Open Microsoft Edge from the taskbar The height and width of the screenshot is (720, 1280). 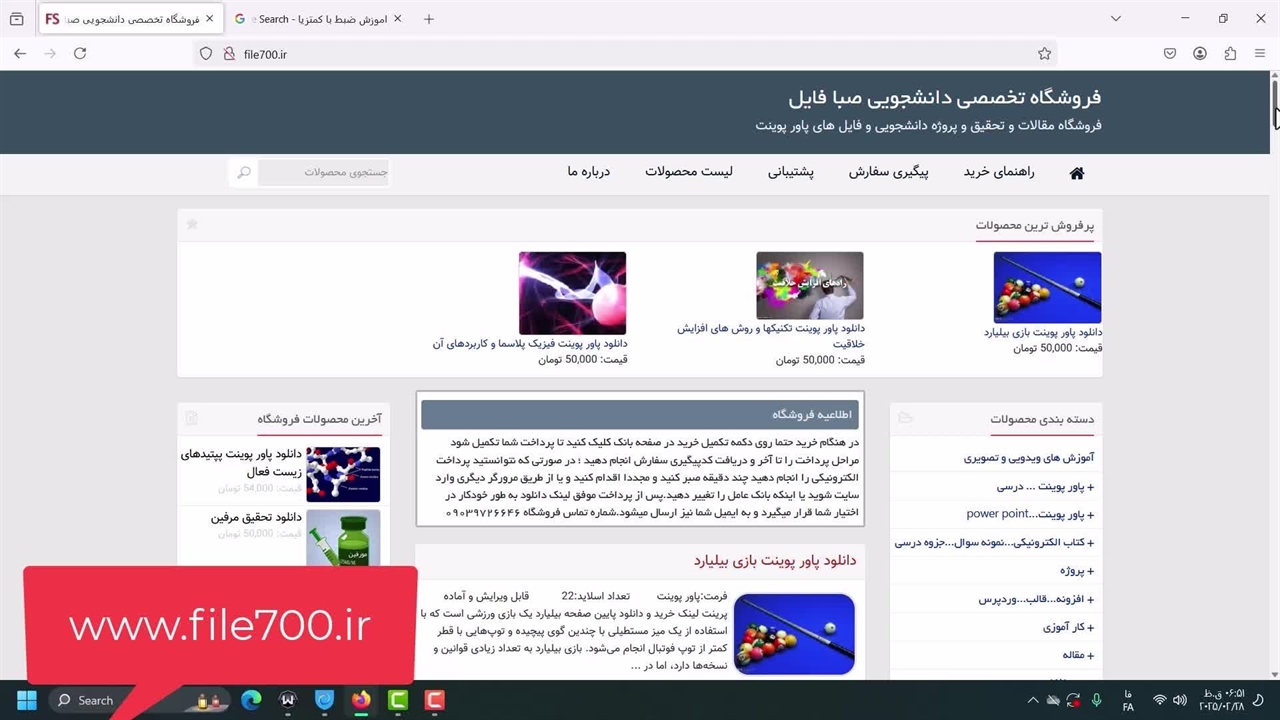[251, 700]
